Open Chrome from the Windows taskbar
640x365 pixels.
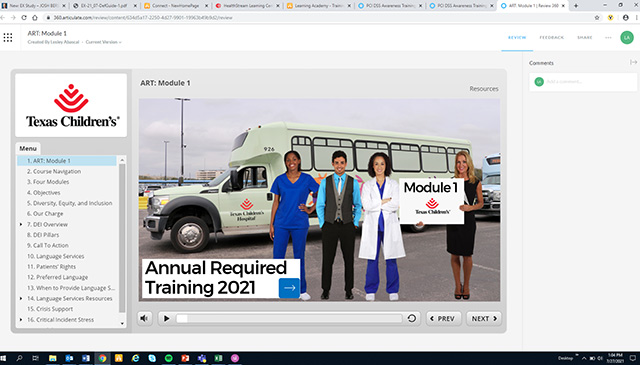(102, 358)
